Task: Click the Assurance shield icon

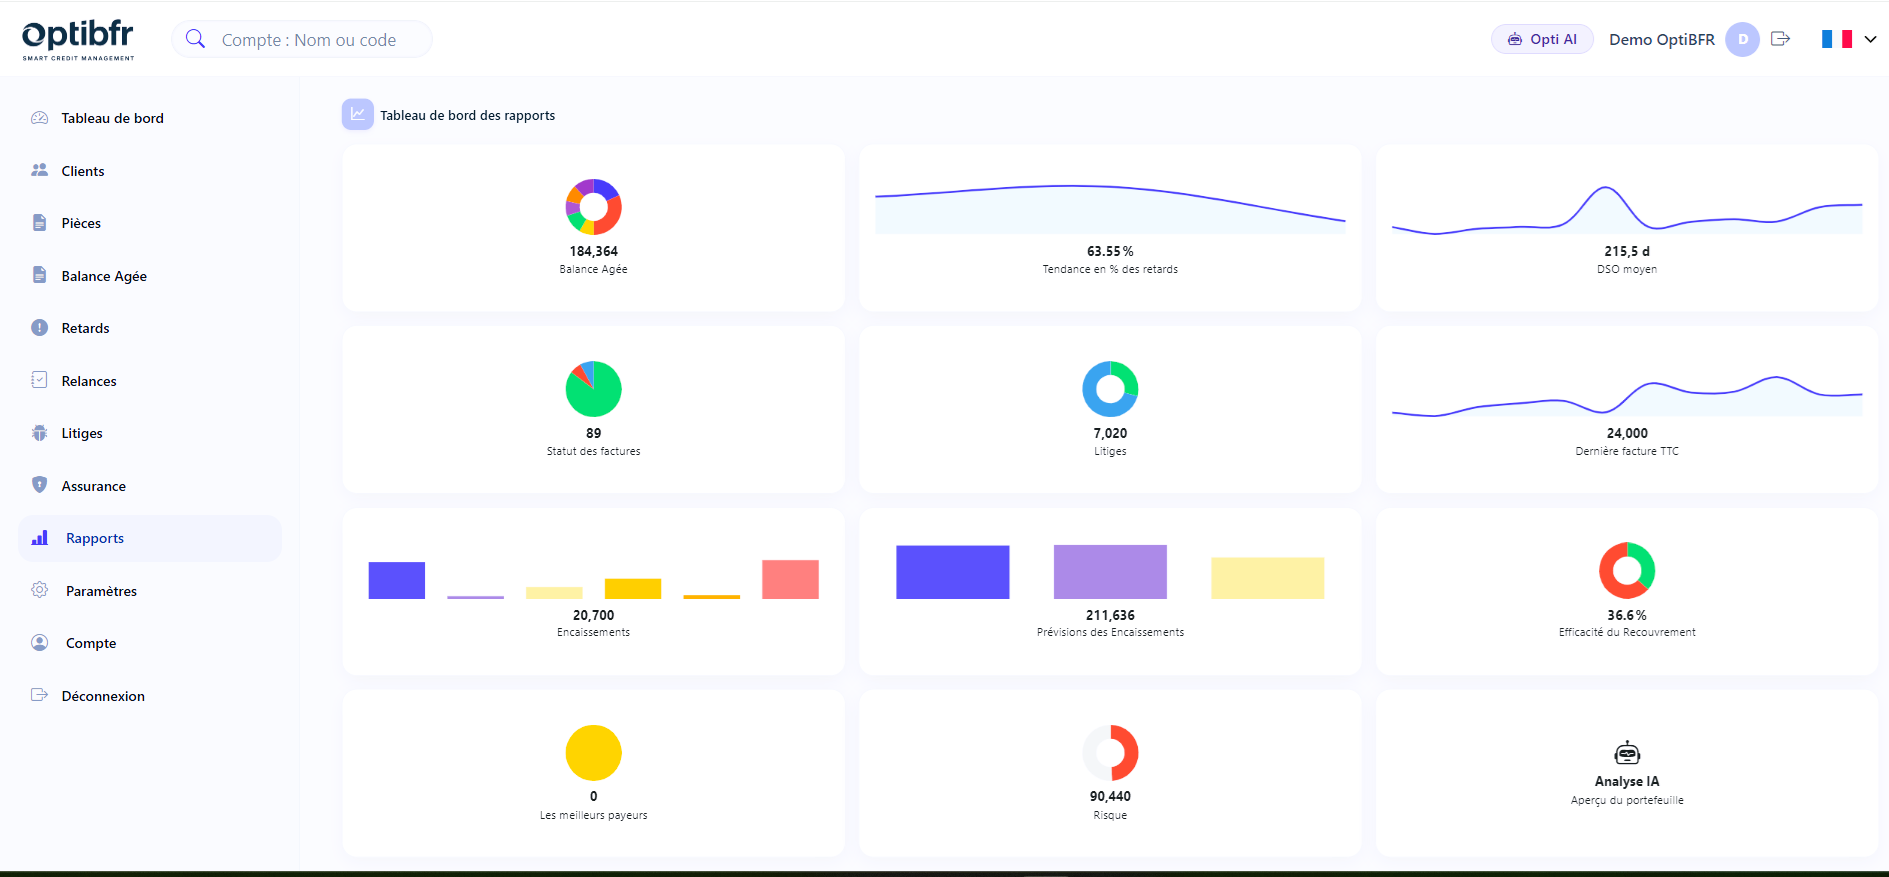Action: (39, 485)
